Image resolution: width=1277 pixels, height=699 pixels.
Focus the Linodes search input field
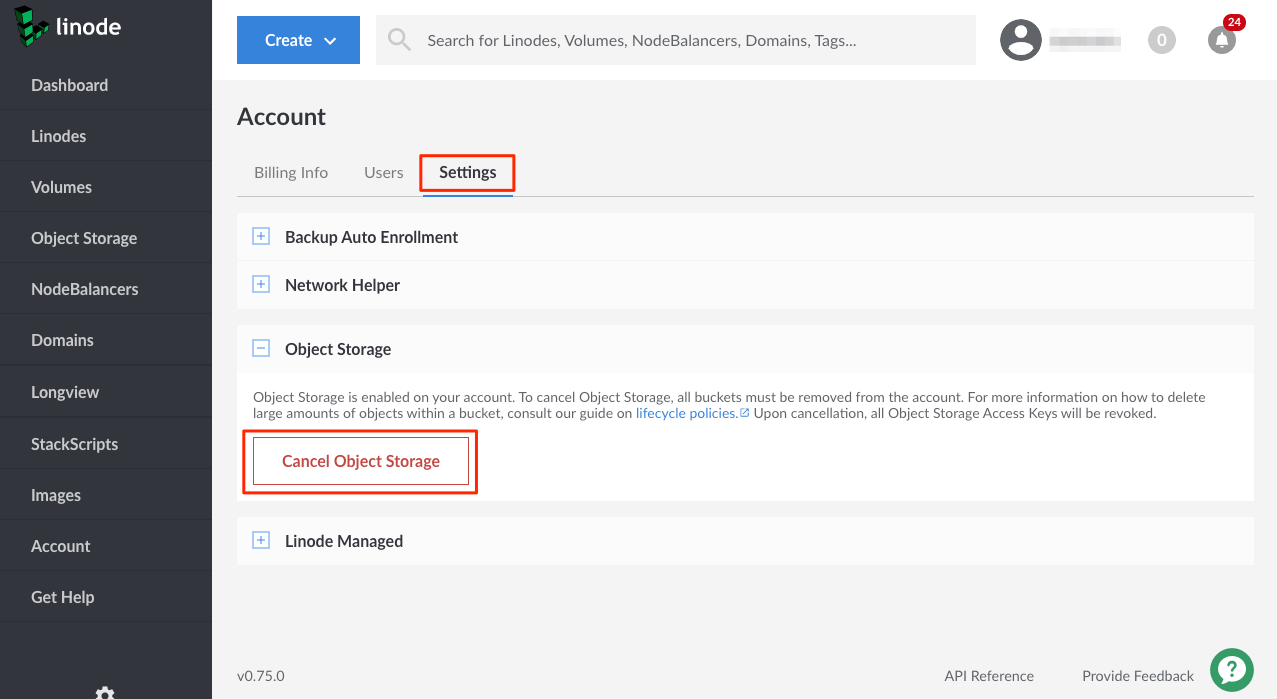click(x=690, y=40)
